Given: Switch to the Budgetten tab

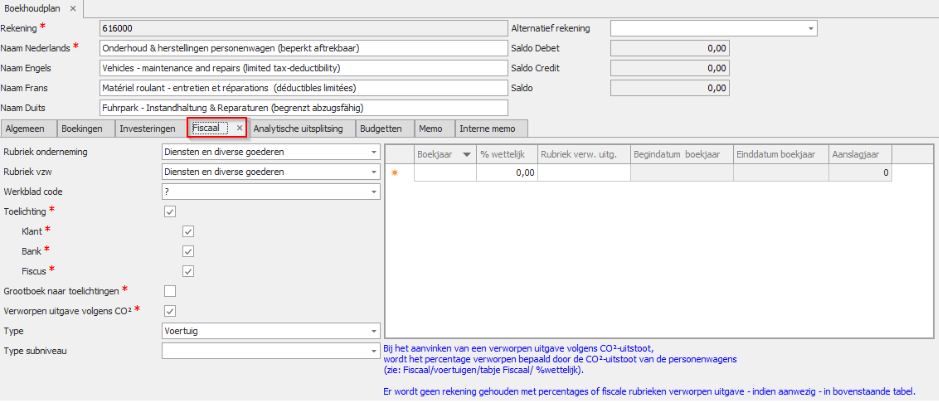Looking at the screenshot, I should coord(384,128).
